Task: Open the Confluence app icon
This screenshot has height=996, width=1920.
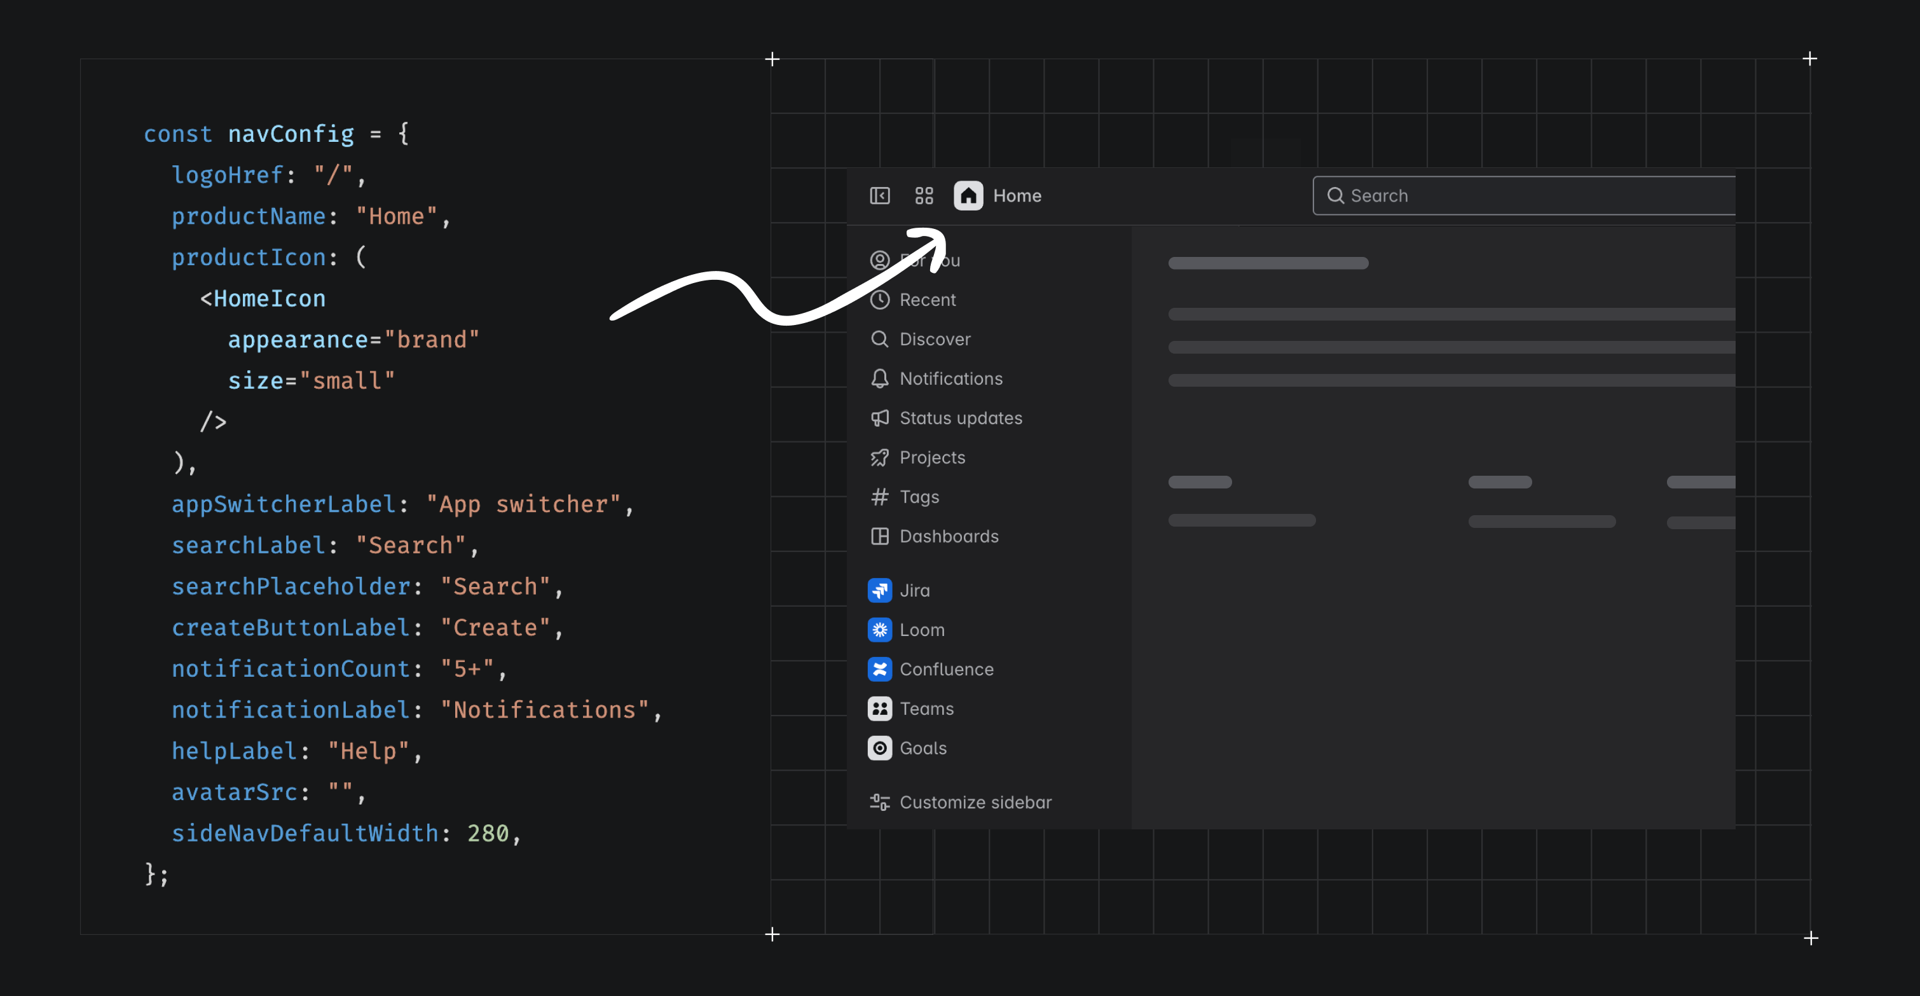Action: (880, 670)
